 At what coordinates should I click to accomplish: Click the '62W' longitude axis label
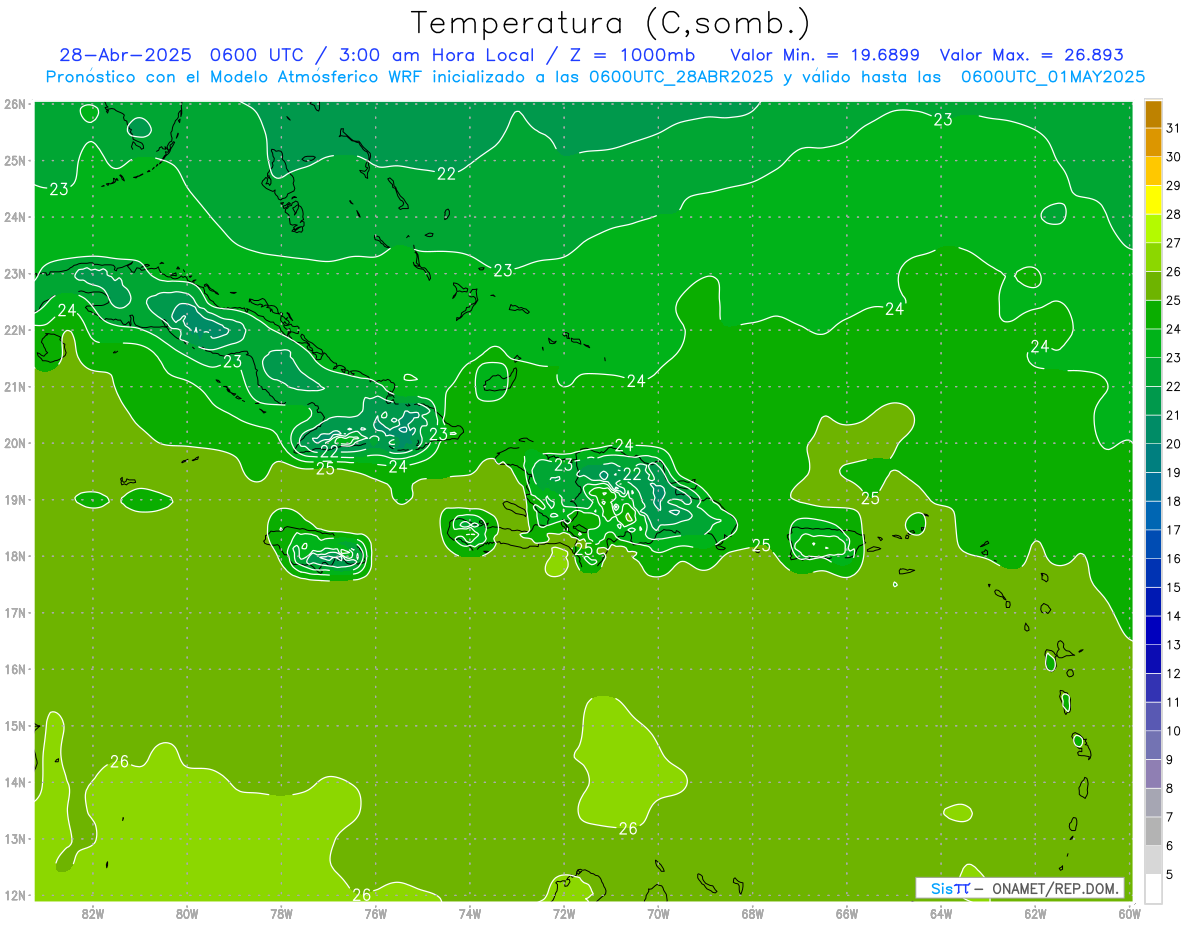click(1035, 913)
